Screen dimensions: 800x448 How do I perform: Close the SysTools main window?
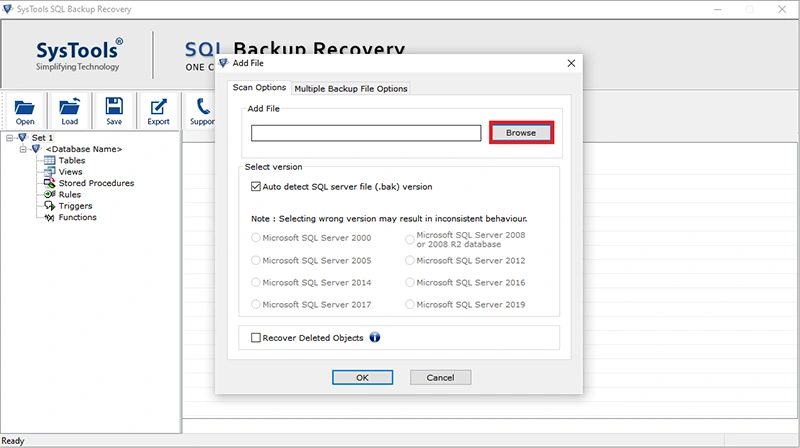tap(782, 9)
